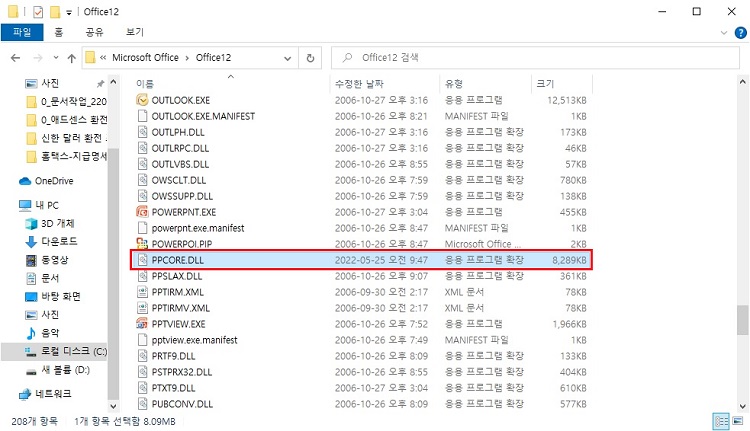750x431 pixels.
Task: Click the 다운로드 download arrow icon
Action: (31, 242)
